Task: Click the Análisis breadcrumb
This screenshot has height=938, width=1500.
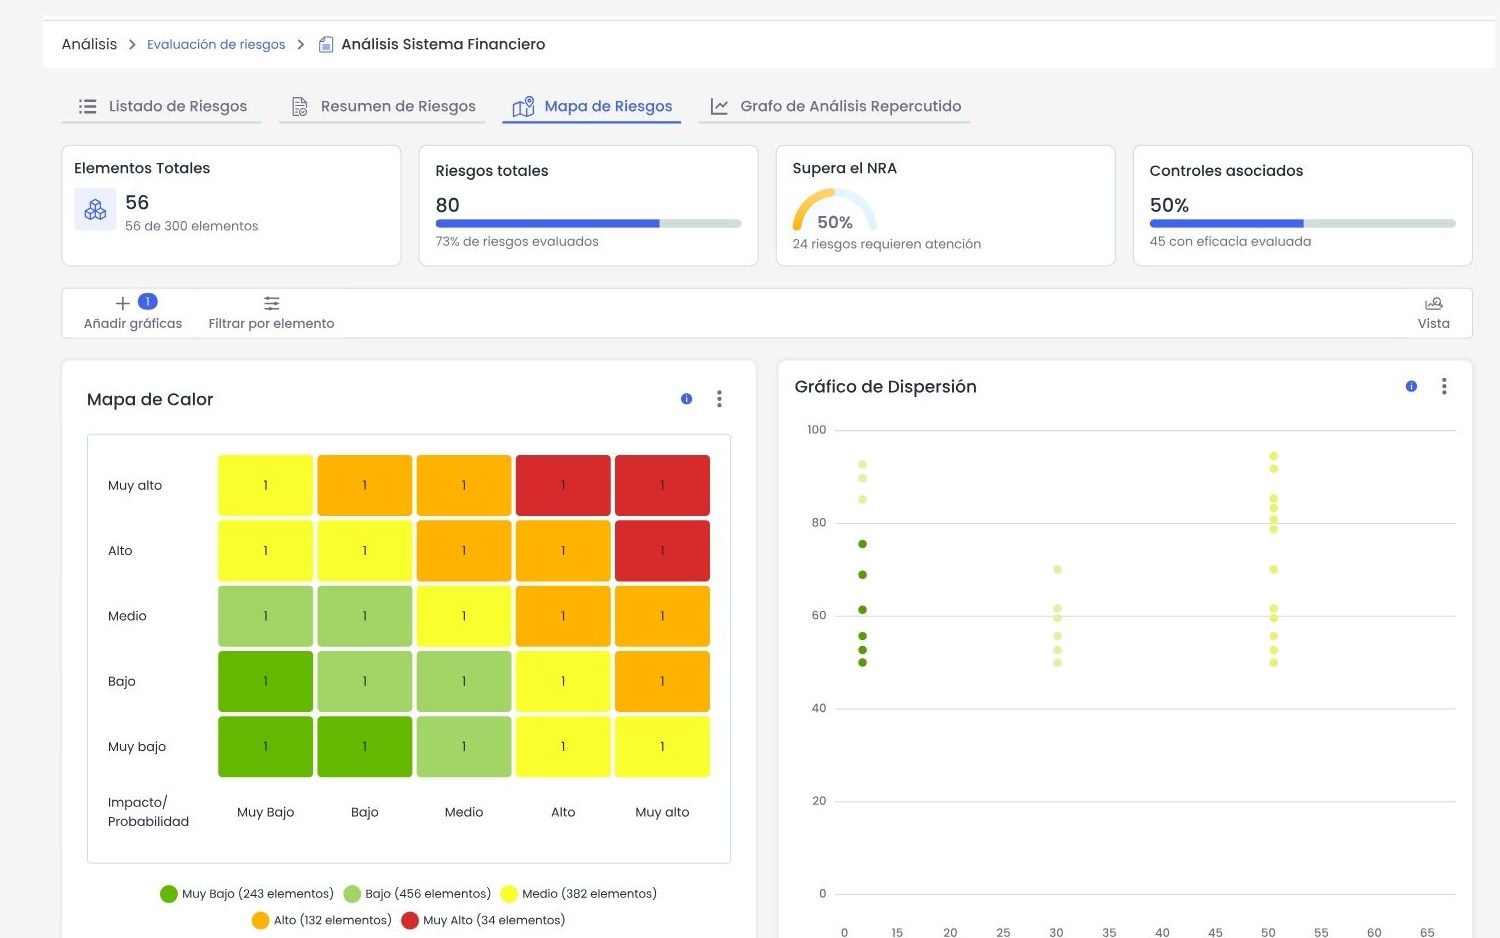Action: [89, 44]
